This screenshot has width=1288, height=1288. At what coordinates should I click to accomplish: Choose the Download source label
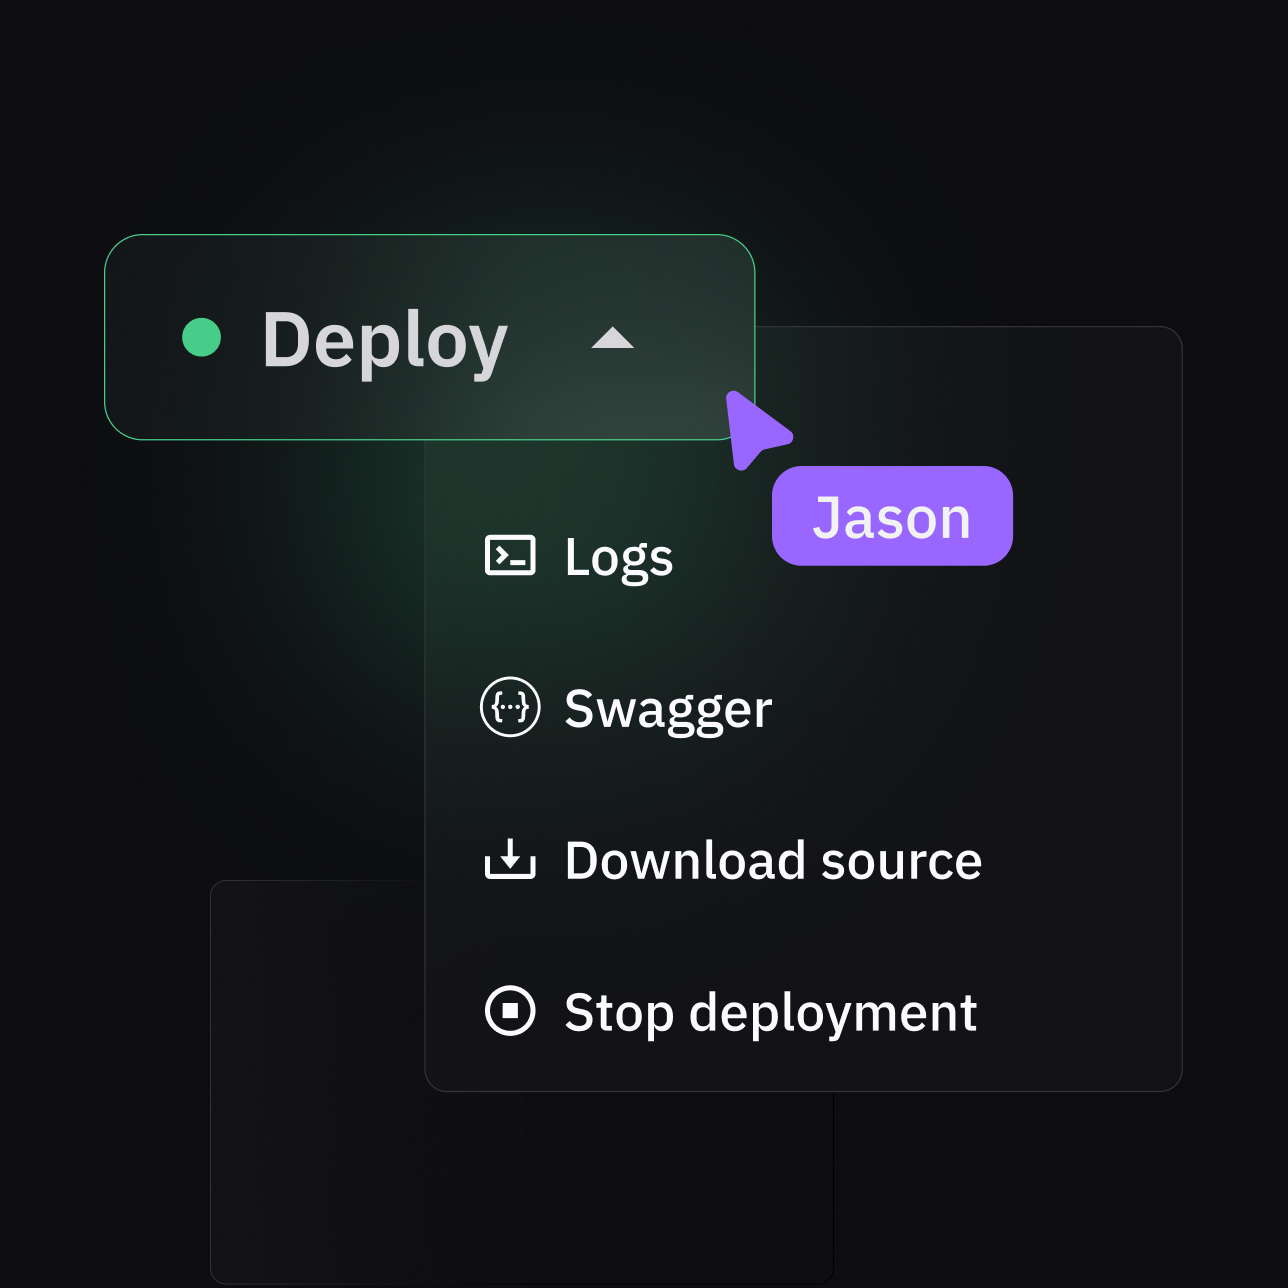click(772, 861)
